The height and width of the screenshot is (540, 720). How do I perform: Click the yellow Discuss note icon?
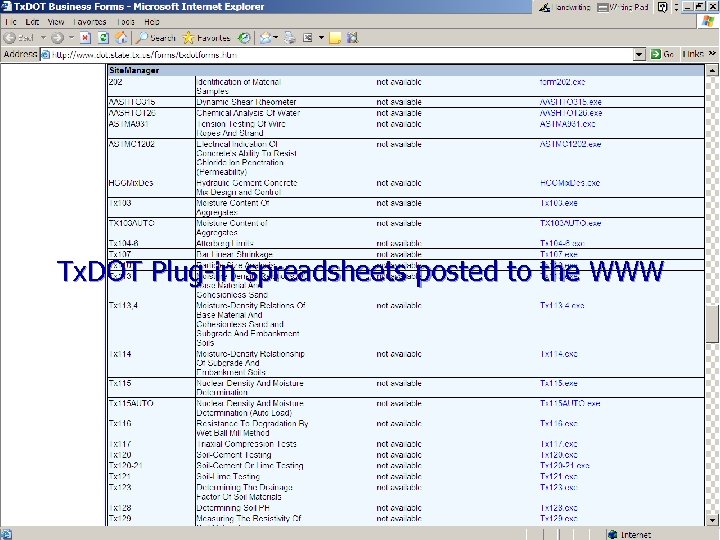[335, 38]
